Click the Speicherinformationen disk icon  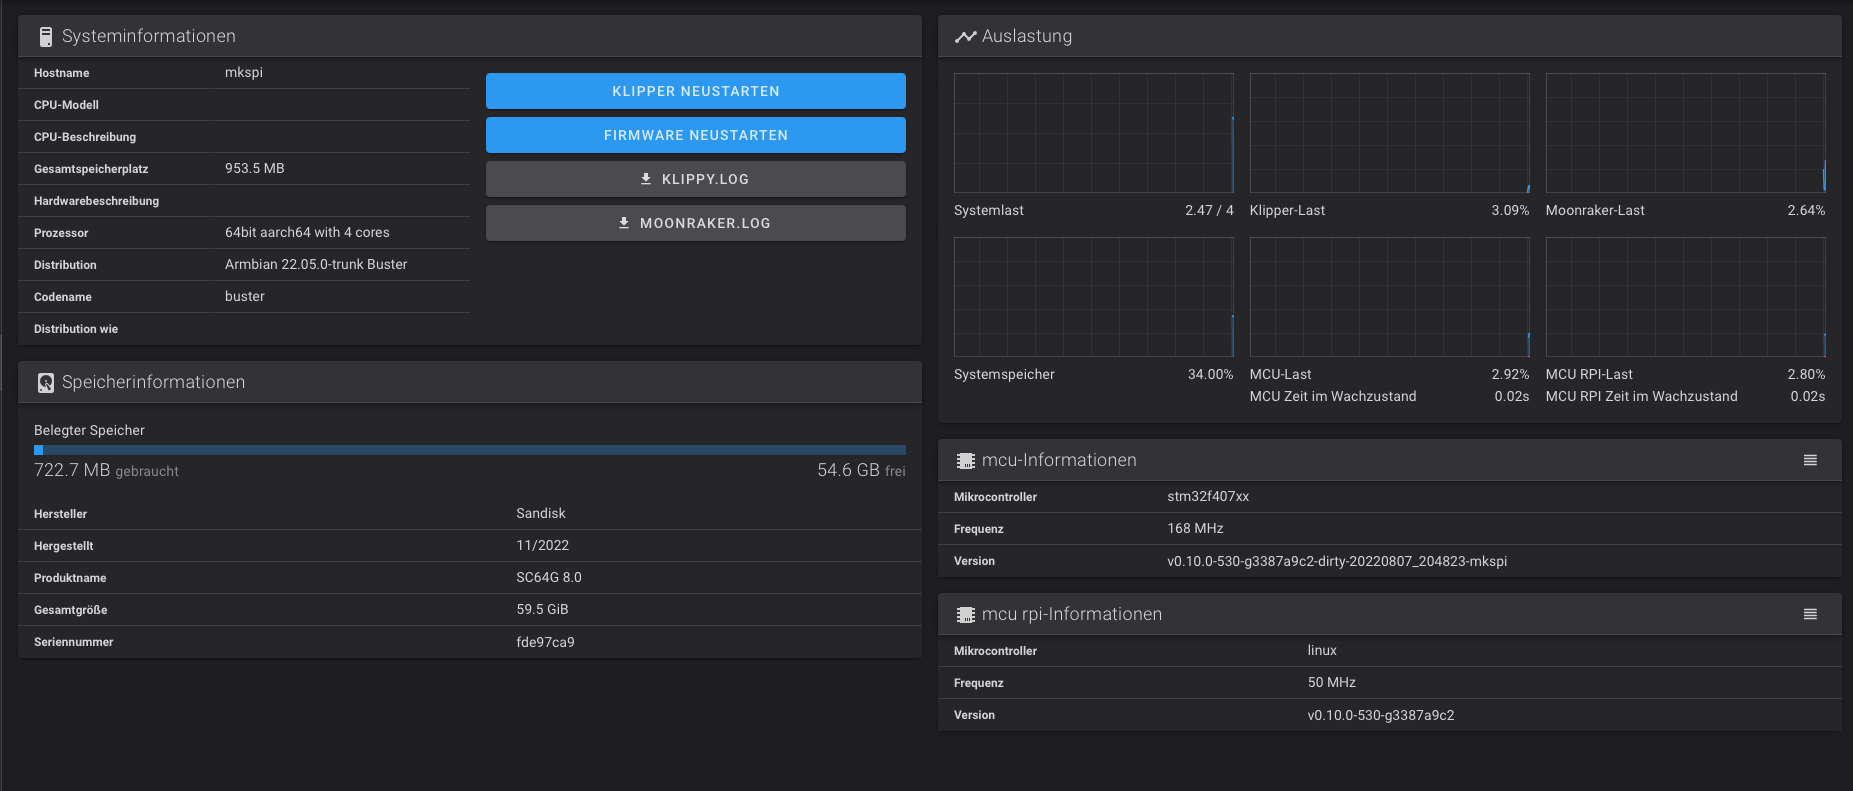point(45,383)
